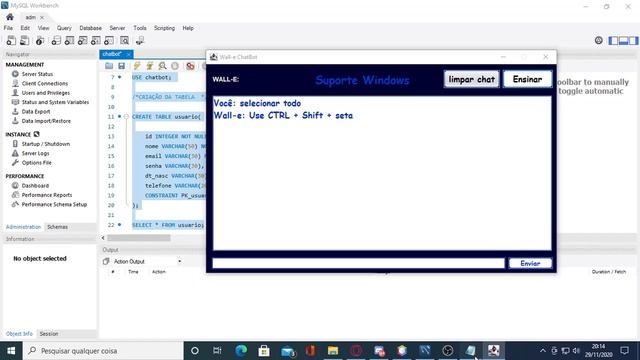
Task: Open Server Status in Navigator
Action: (37, 74)
